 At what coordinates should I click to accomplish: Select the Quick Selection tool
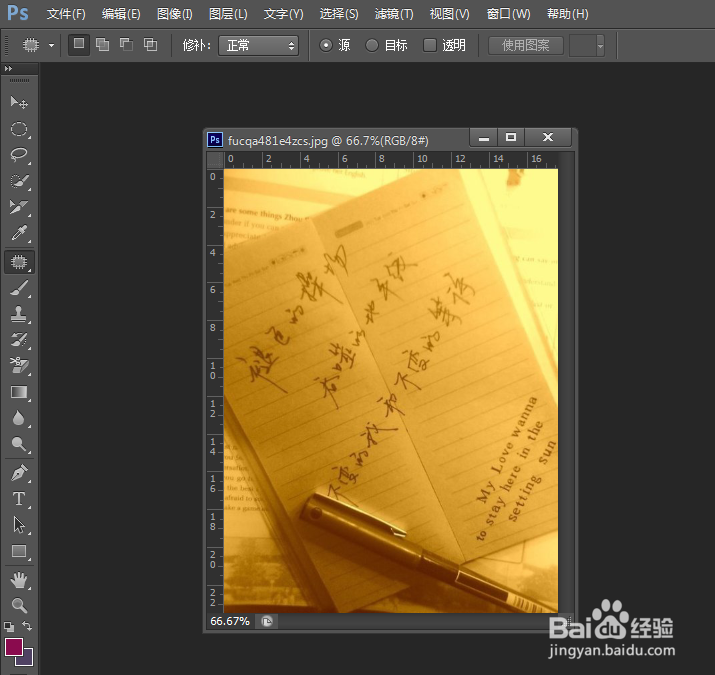pyautogui.click(x=19, y=181)
